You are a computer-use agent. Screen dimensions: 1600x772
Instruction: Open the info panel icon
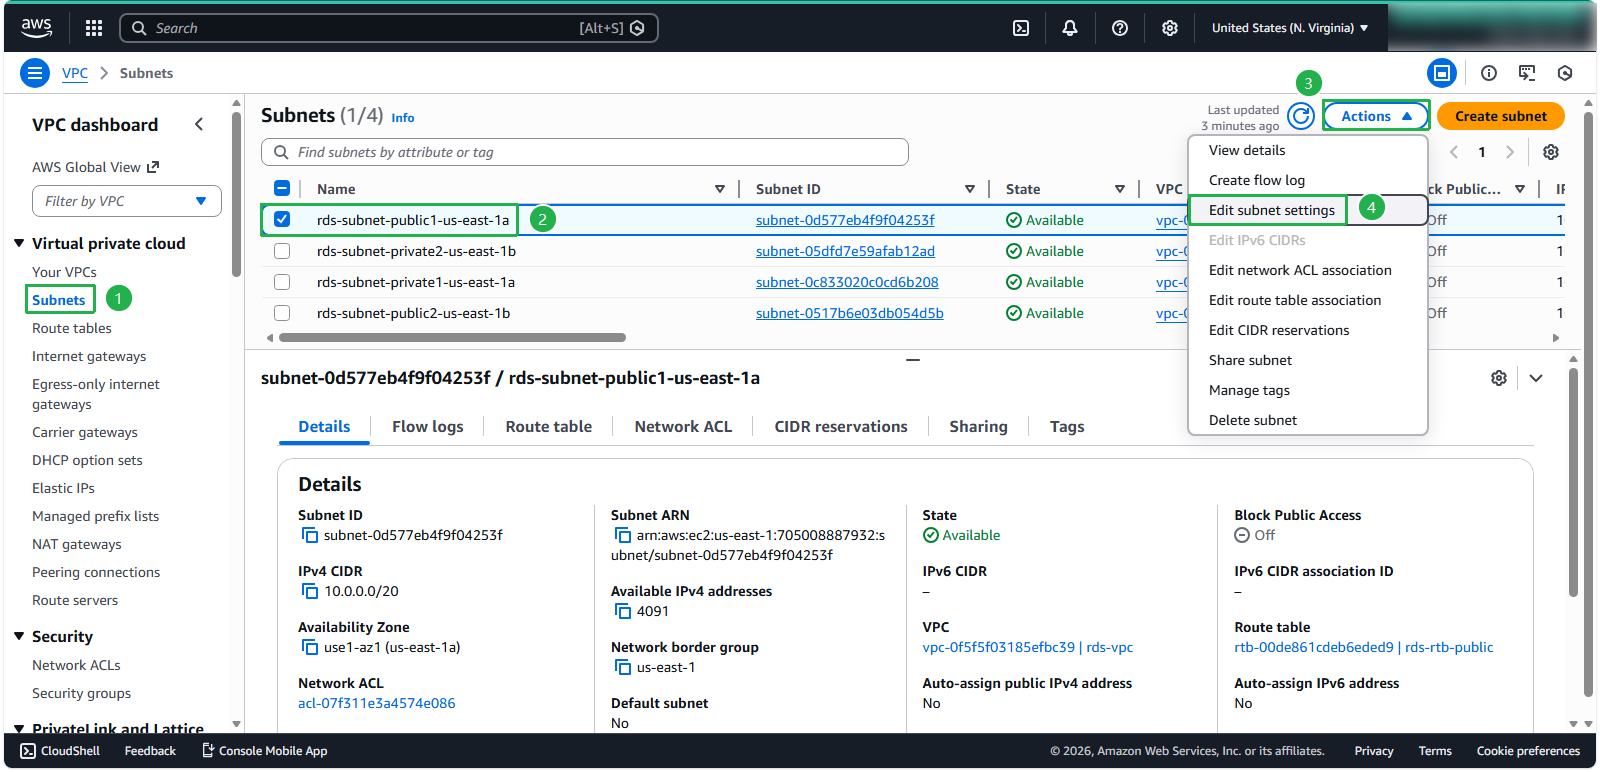pos(1489,73)
